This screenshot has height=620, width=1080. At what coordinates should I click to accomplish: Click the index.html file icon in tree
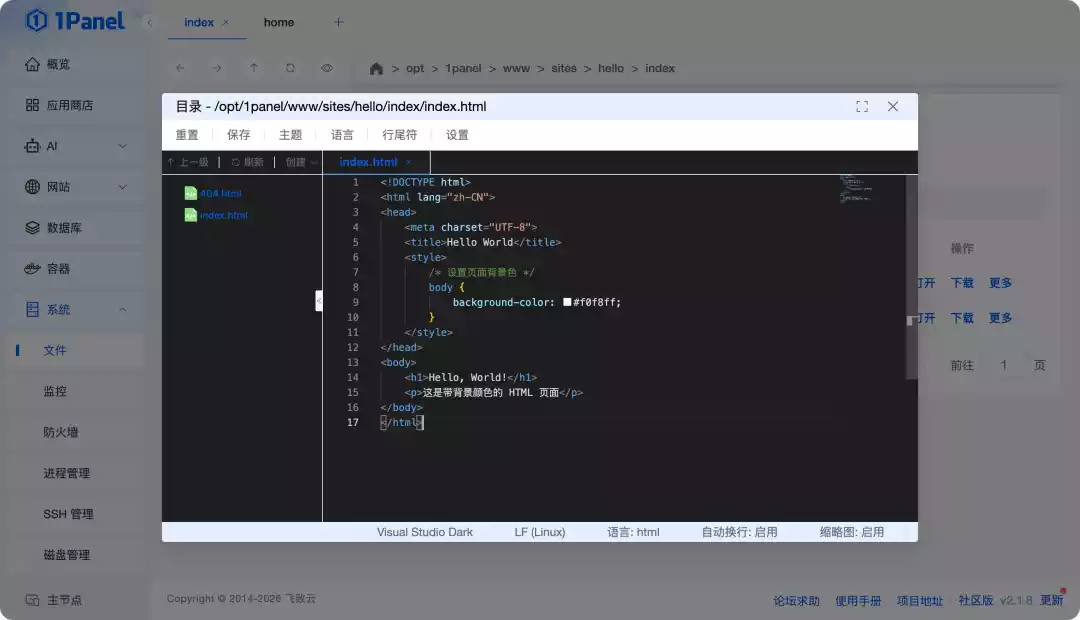click(x=190, y=215)
